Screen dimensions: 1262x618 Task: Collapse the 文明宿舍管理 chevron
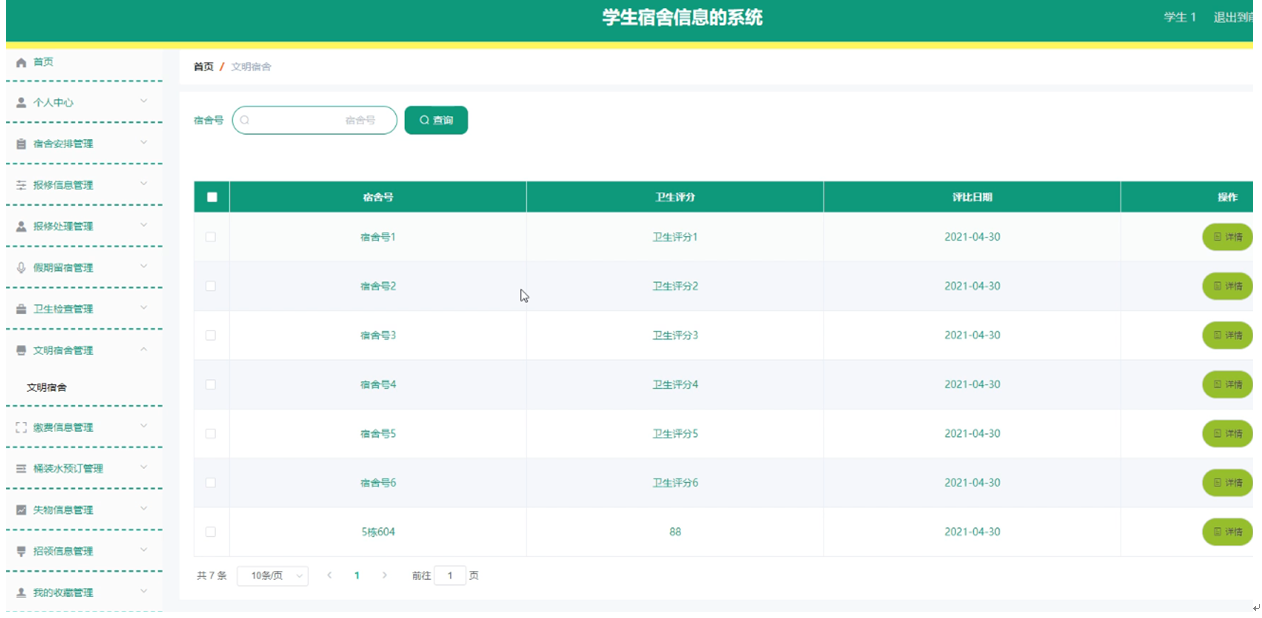(144, 349)
